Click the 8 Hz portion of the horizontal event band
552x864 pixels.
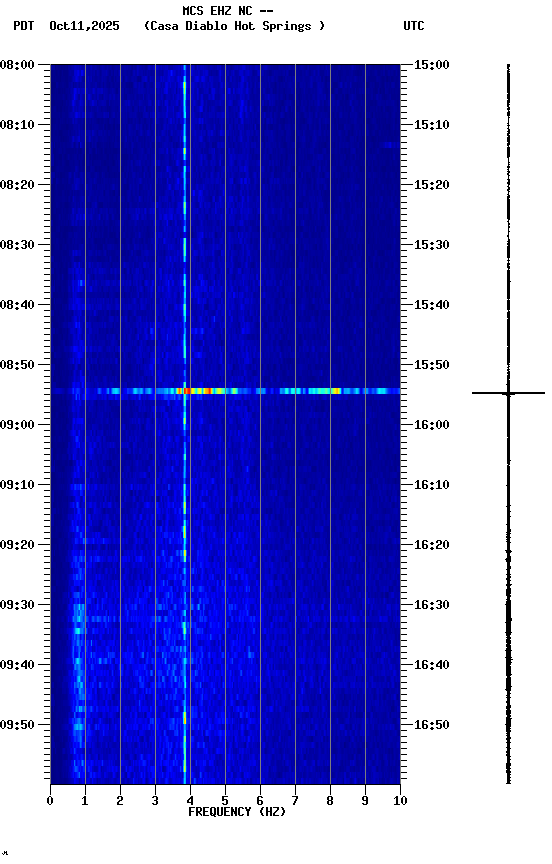click(x=330, y=391)
